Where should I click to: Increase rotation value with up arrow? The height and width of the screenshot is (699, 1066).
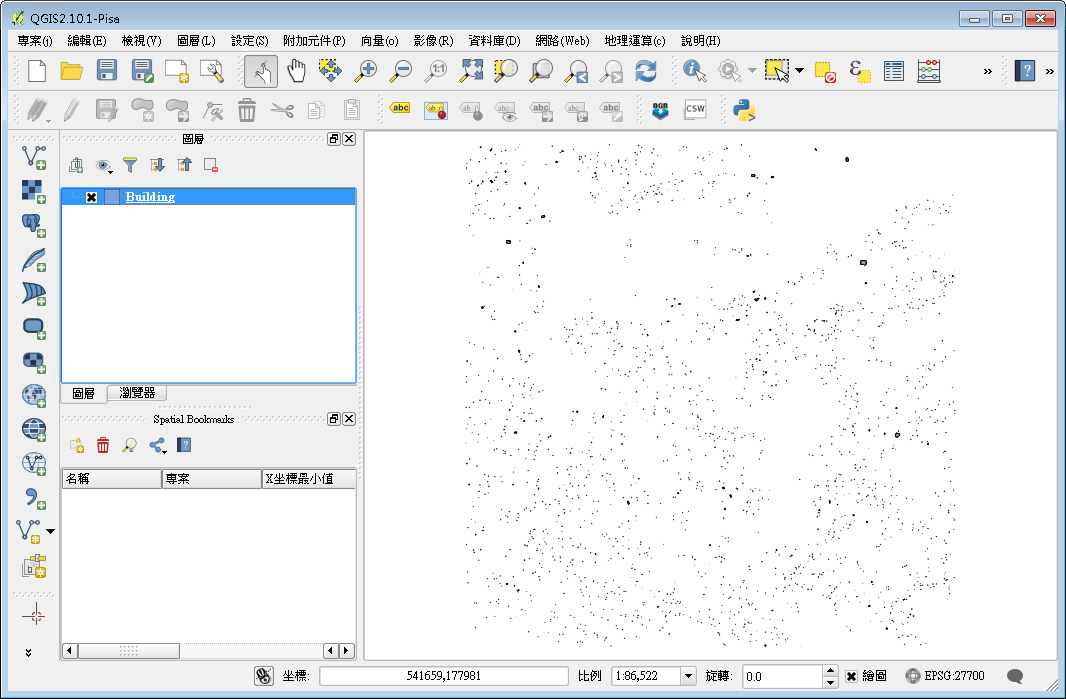(831, 670)
